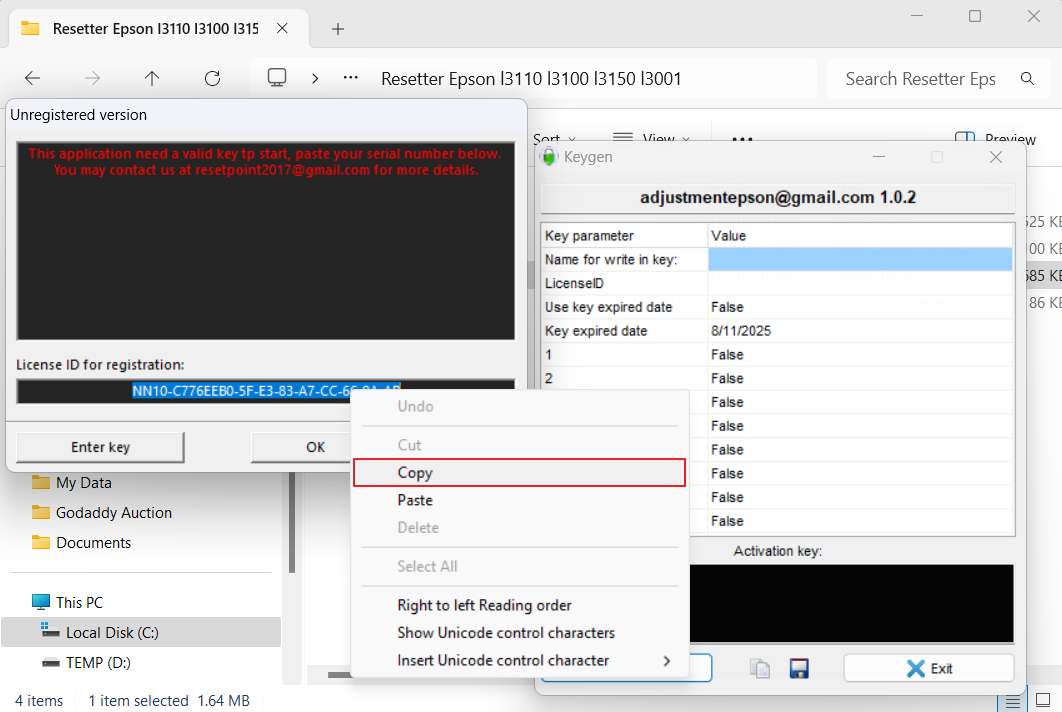
Task: Go up one folder level
Action: (152, 78)
